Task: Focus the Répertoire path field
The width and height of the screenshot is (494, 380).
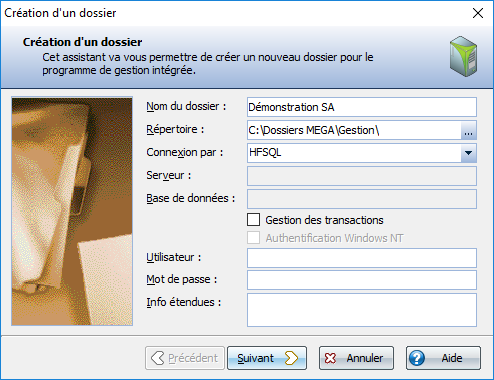Action: (x=354, y=130)
